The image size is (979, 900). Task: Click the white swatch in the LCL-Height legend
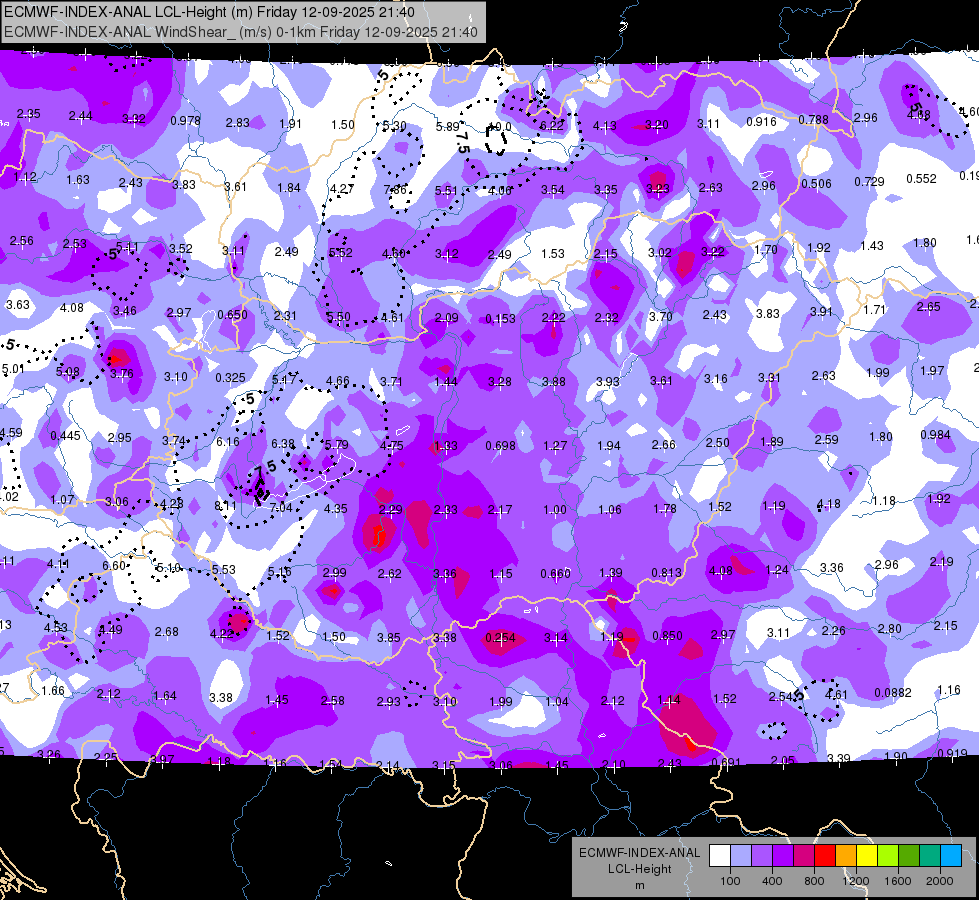pos(720,856)
